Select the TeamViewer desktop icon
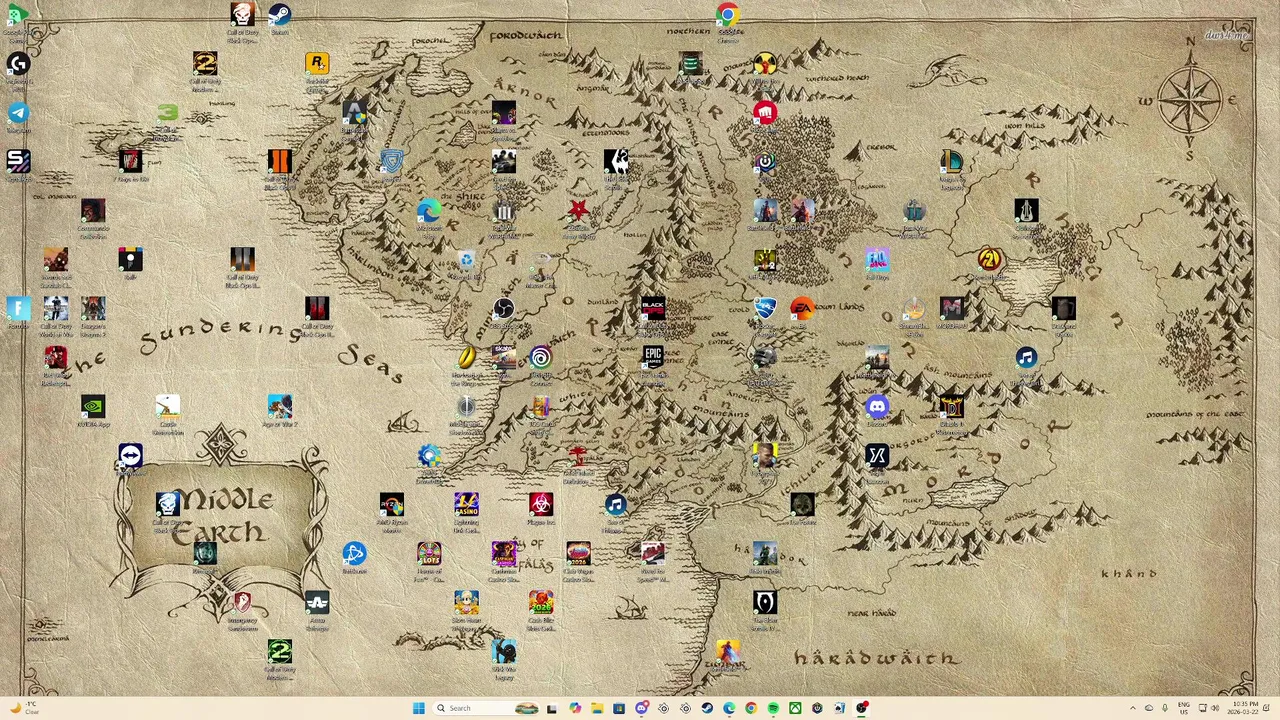Screen dimensions: 1280x720 (x=130, y=455)
